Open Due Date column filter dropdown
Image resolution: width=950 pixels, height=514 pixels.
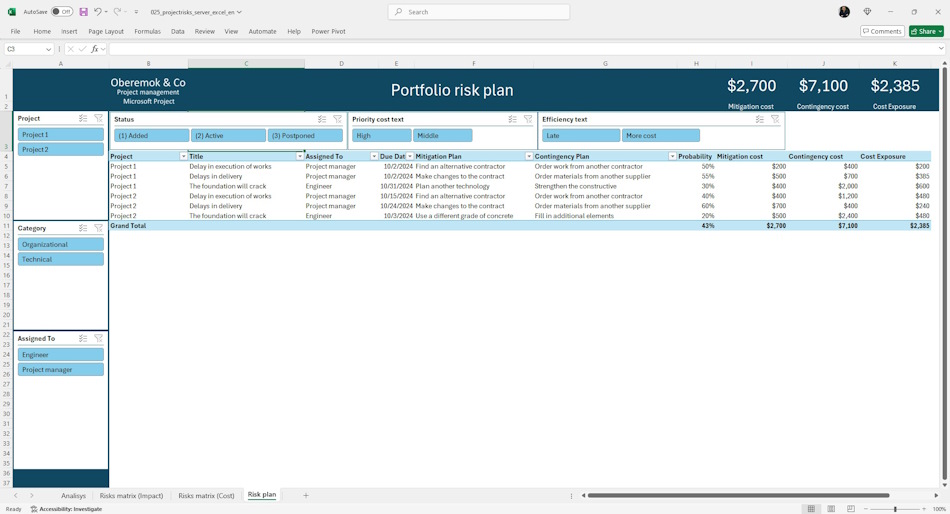point(410,156)
